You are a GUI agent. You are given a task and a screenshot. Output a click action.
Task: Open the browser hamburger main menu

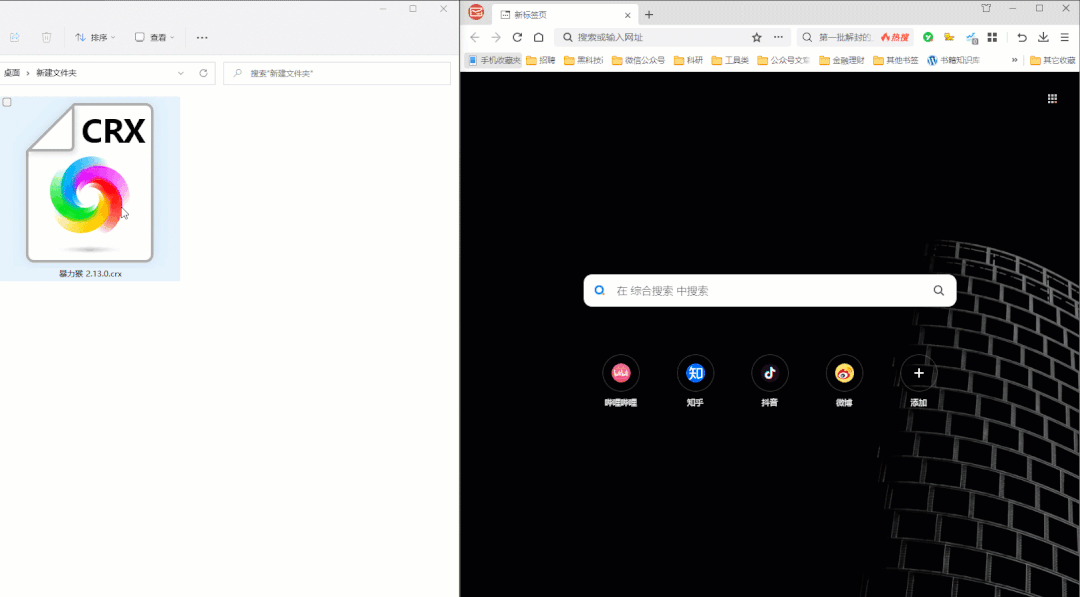click(x=1065, y=37)
